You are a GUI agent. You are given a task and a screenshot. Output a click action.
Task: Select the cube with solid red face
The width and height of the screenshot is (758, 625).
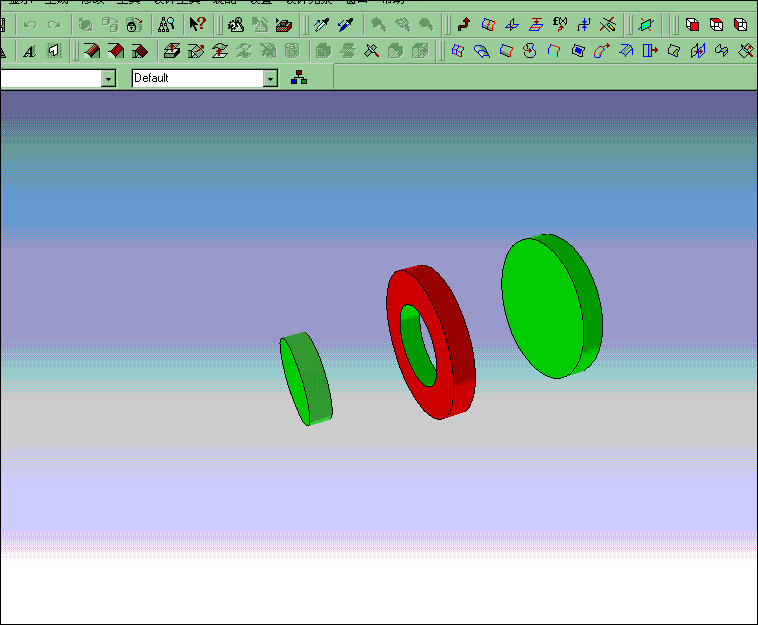click(692, 24)
